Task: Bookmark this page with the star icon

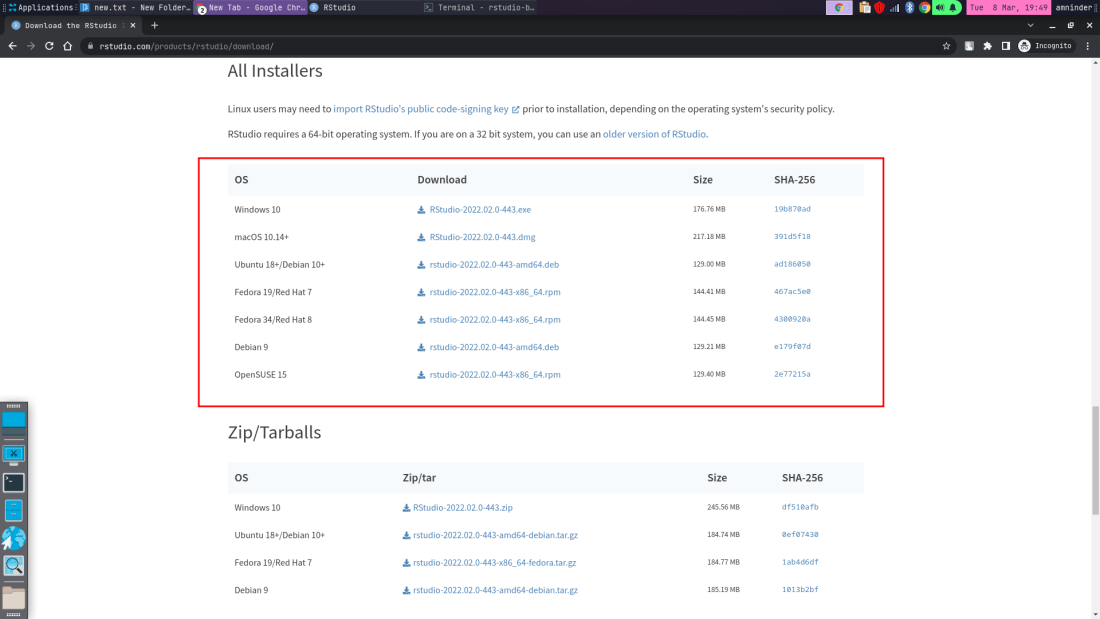Action: (946, 46)
